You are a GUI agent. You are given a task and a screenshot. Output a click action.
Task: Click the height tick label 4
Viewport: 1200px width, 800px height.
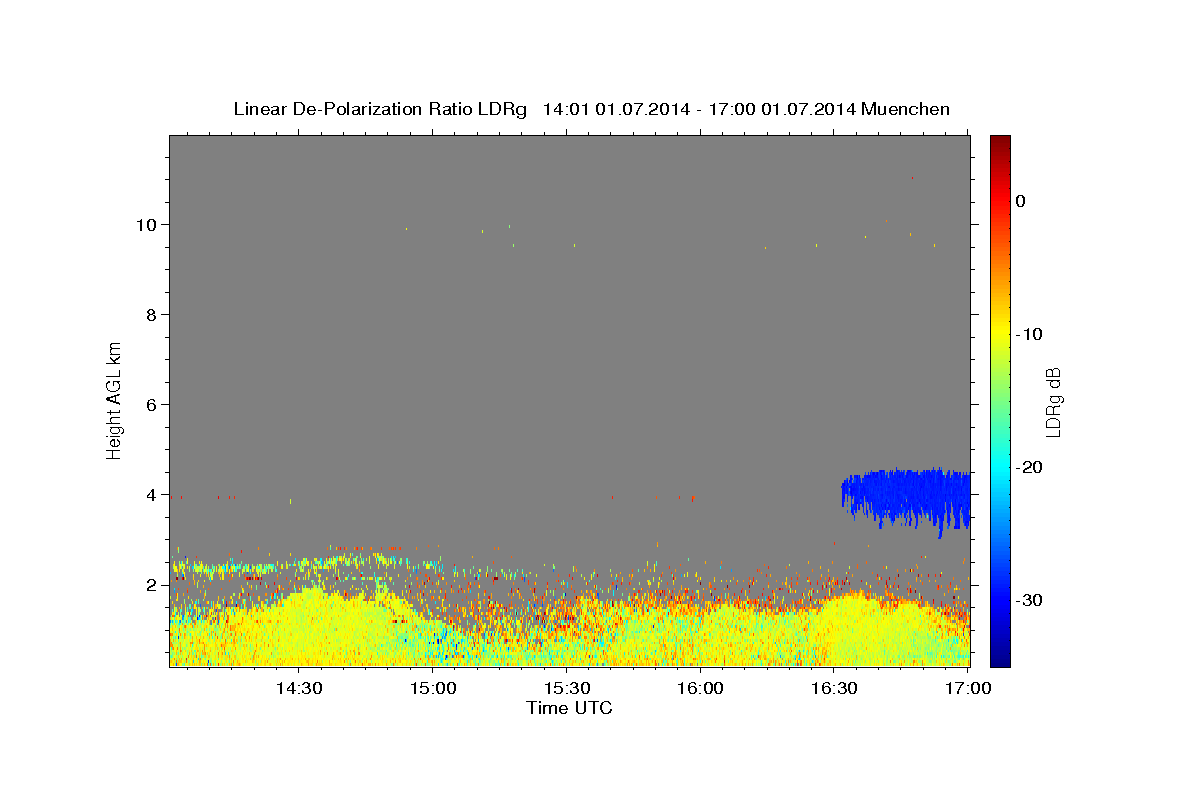point(153,495)
